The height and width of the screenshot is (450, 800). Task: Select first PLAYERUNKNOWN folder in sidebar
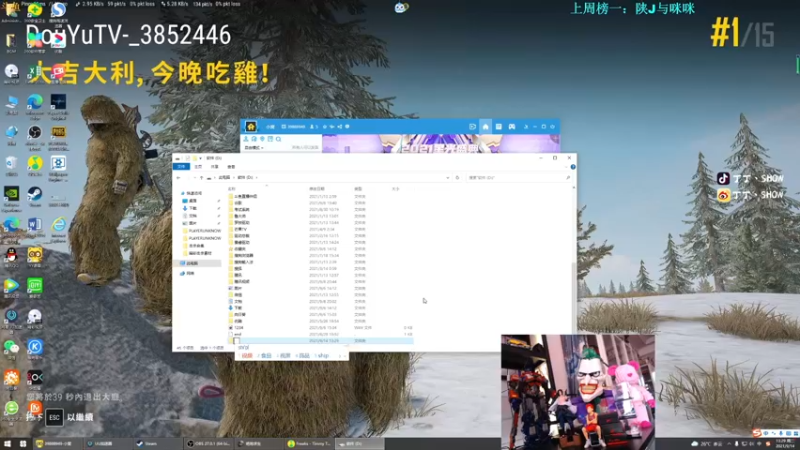202,231
